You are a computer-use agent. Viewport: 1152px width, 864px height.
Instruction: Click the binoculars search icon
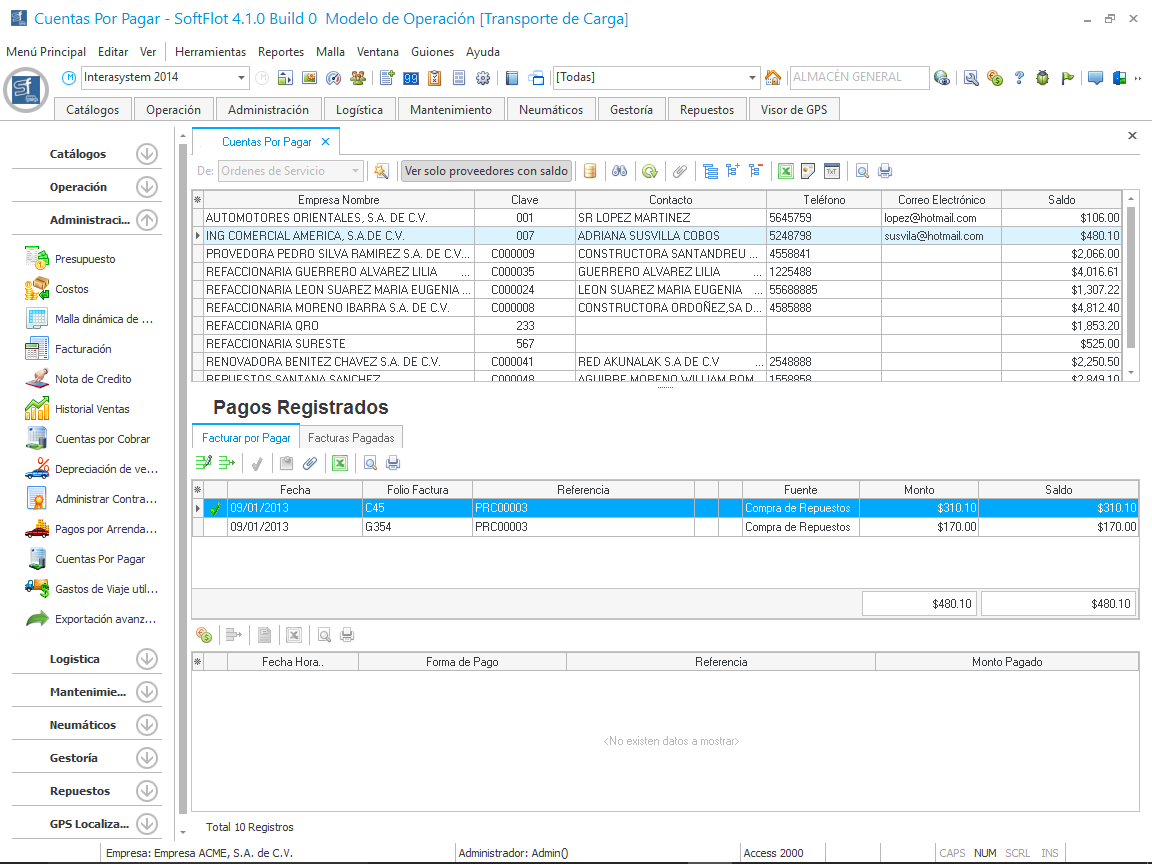[620, 171]
